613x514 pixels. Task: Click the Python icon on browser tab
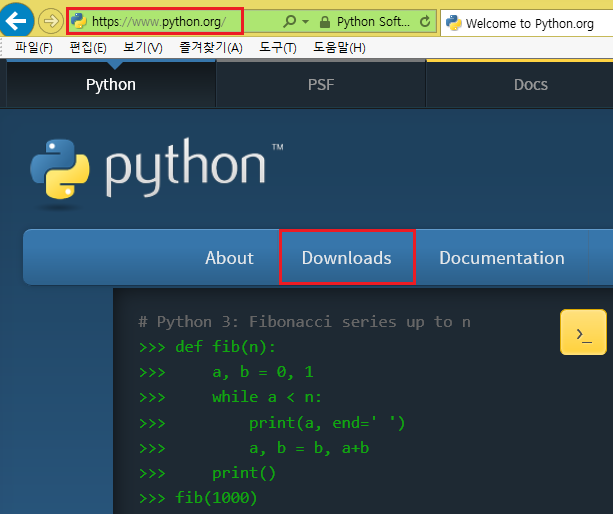453,23
